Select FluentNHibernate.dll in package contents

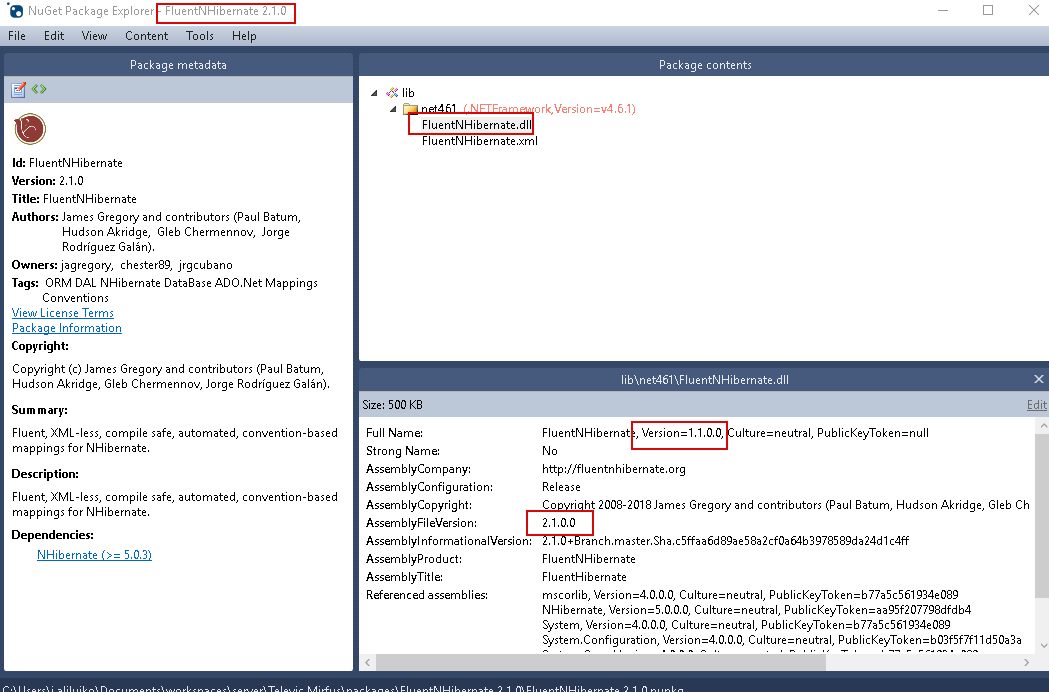(x=477, y=125)
